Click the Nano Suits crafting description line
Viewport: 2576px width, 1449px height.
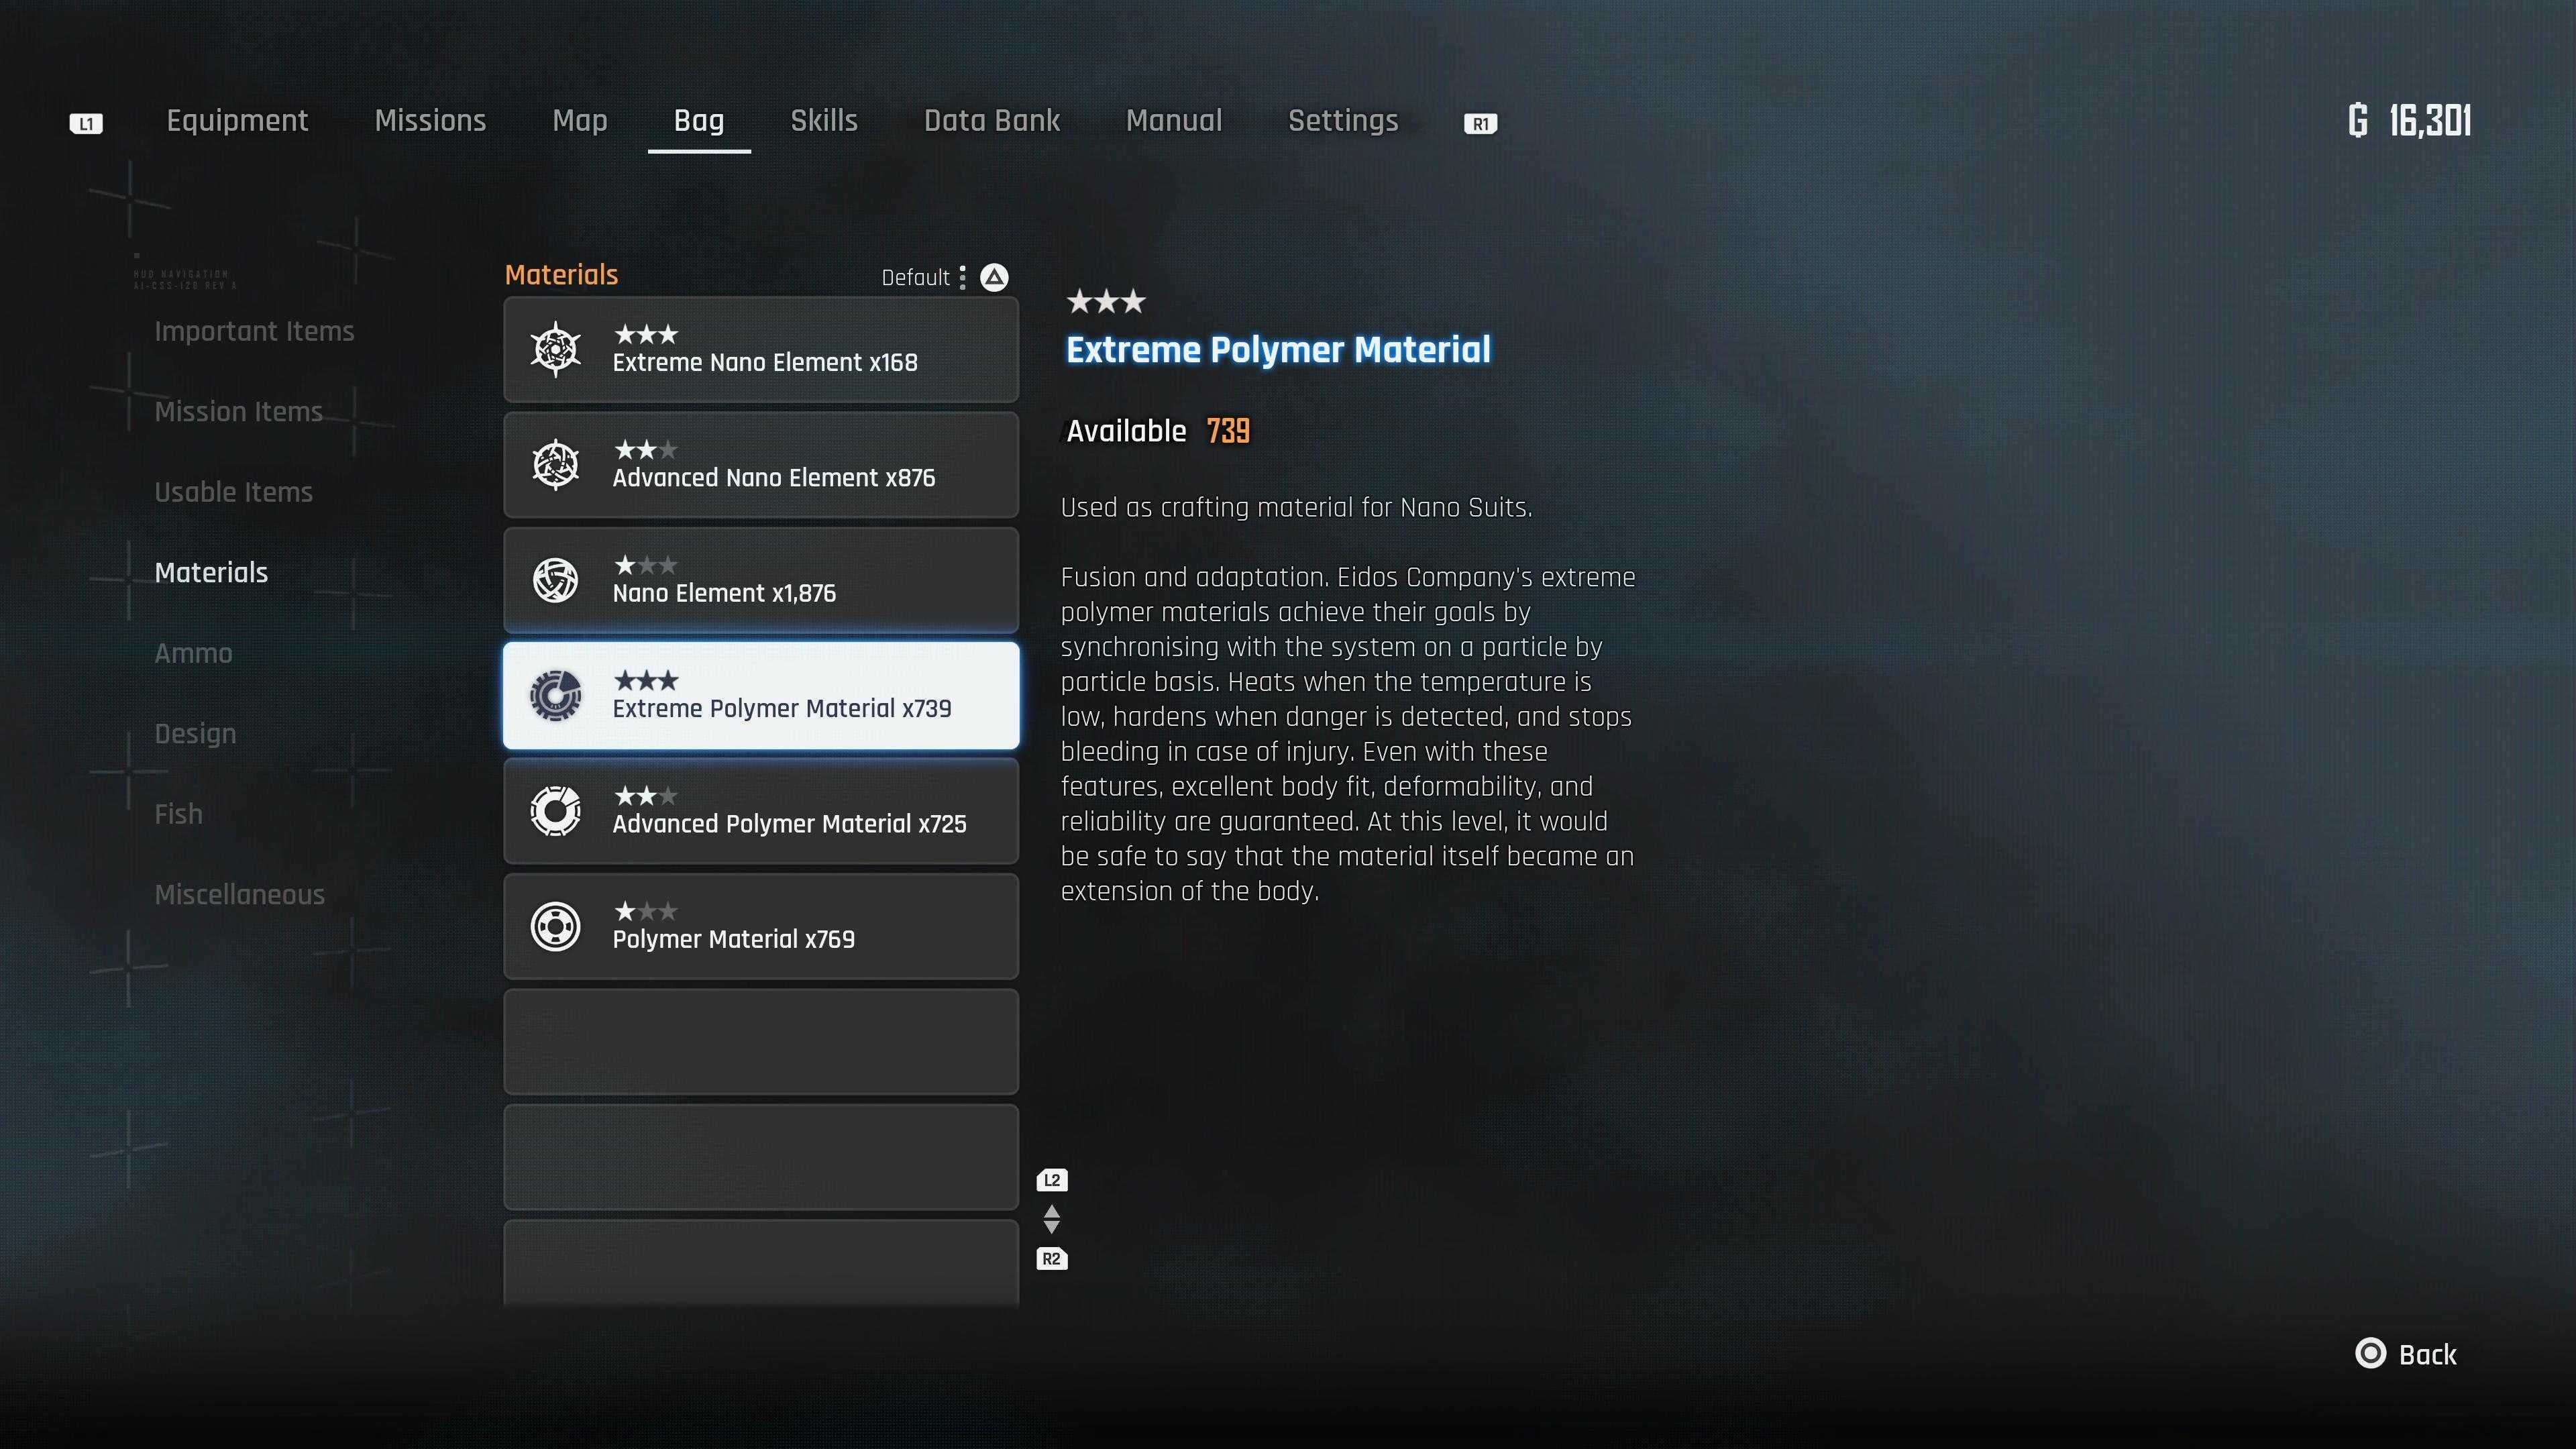(1296, 508)
